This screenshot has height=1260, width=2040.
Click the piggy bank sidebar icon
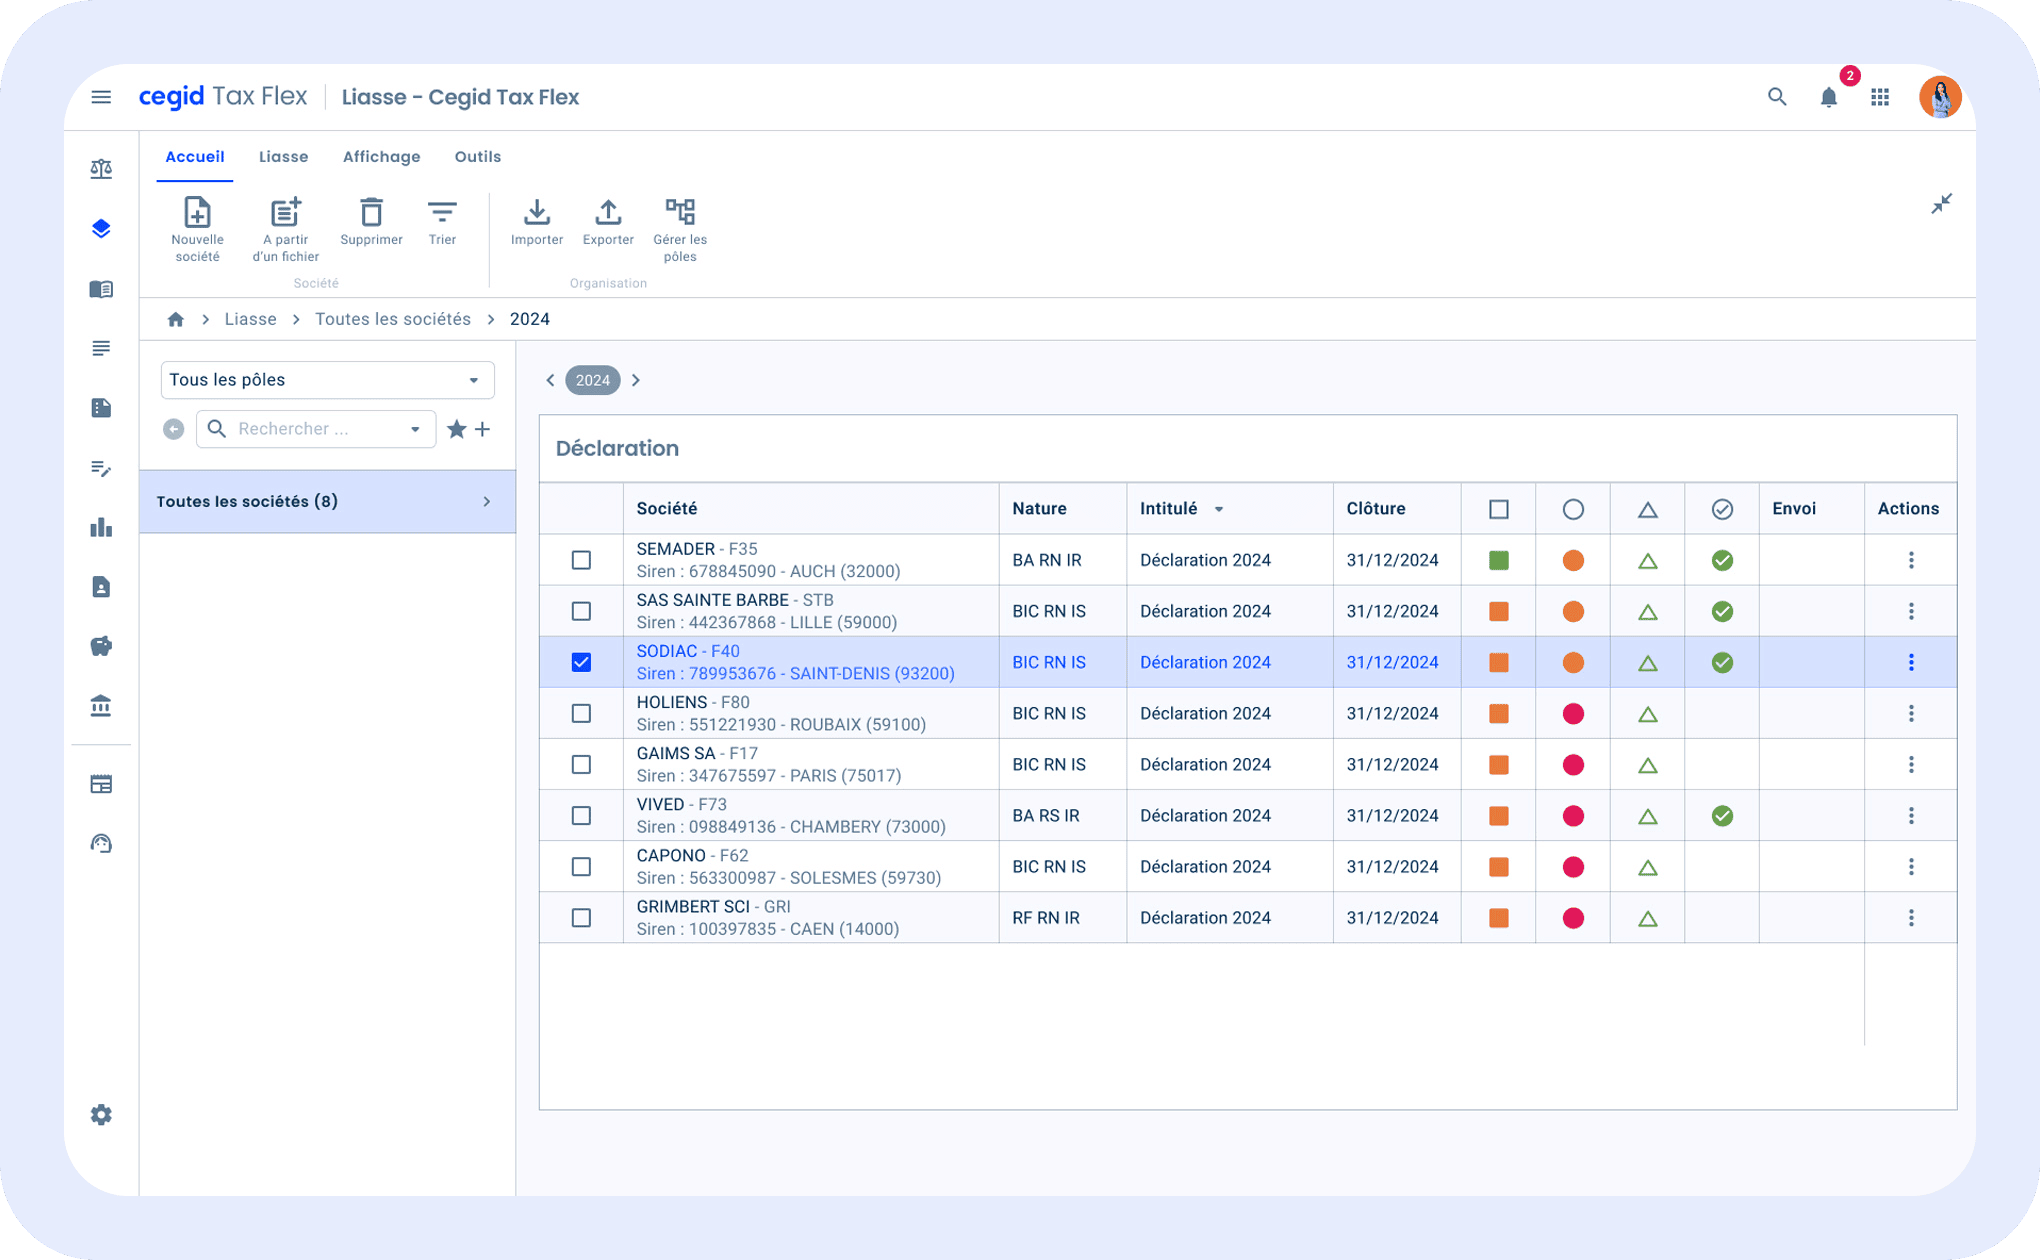point(101,647)
